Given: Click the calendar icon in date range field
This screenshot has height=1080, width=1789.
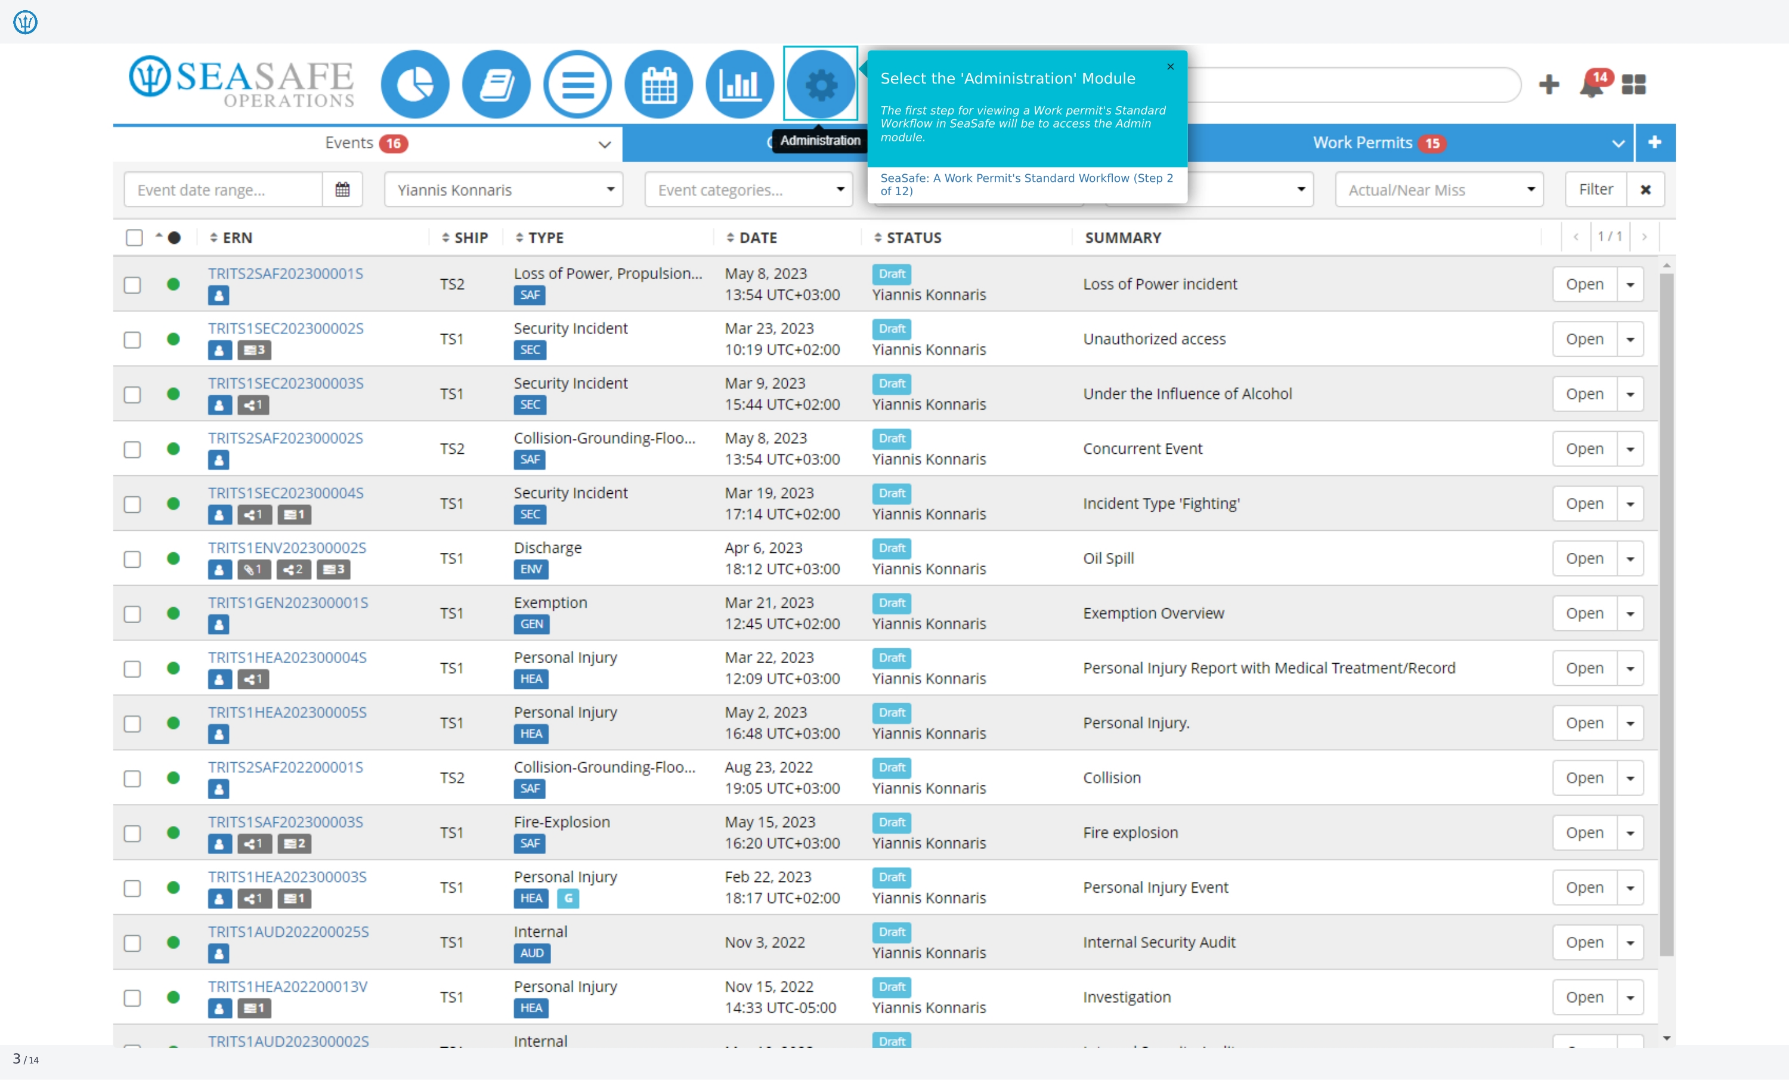Looking at the screenshot, I should tap(342, 190).
